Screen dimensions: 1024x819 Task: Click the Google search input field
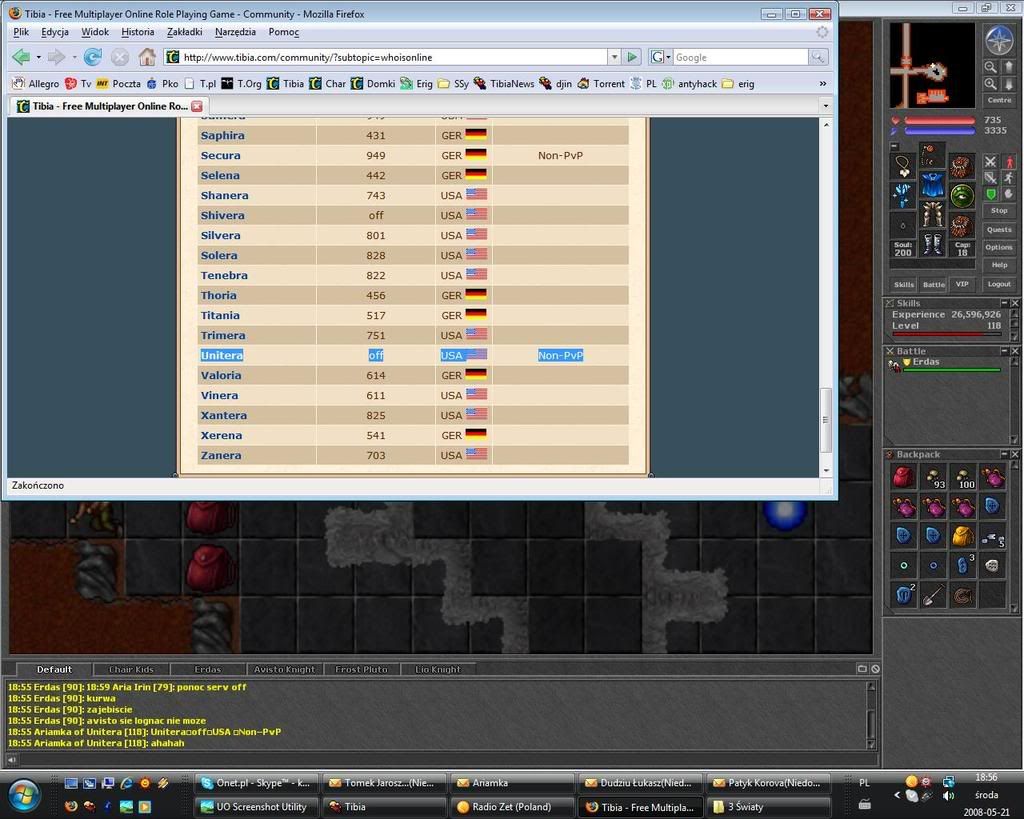pos(741,57)
